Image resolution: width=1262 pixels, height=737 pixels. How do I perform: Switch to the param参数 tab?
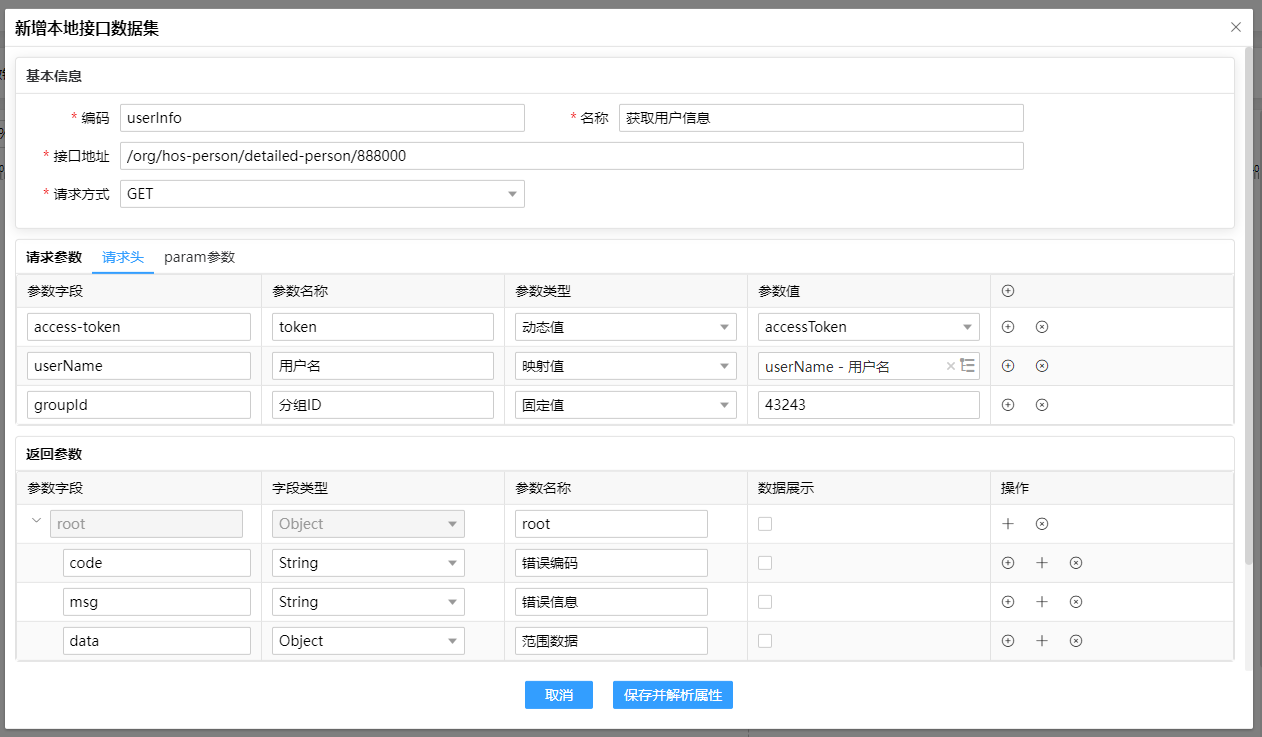tap(199, 257)
